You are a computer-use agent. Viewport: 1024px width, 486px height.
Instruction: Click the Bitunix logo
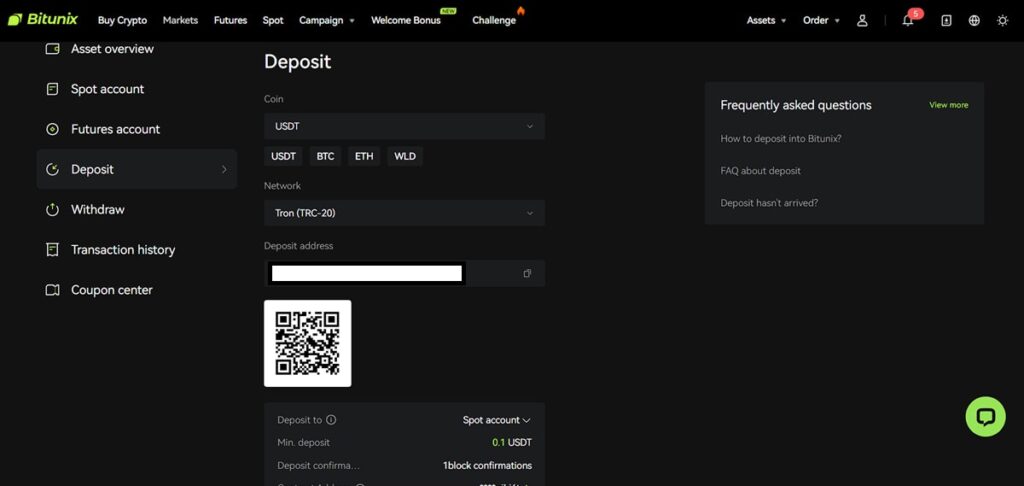pos(42,20)
